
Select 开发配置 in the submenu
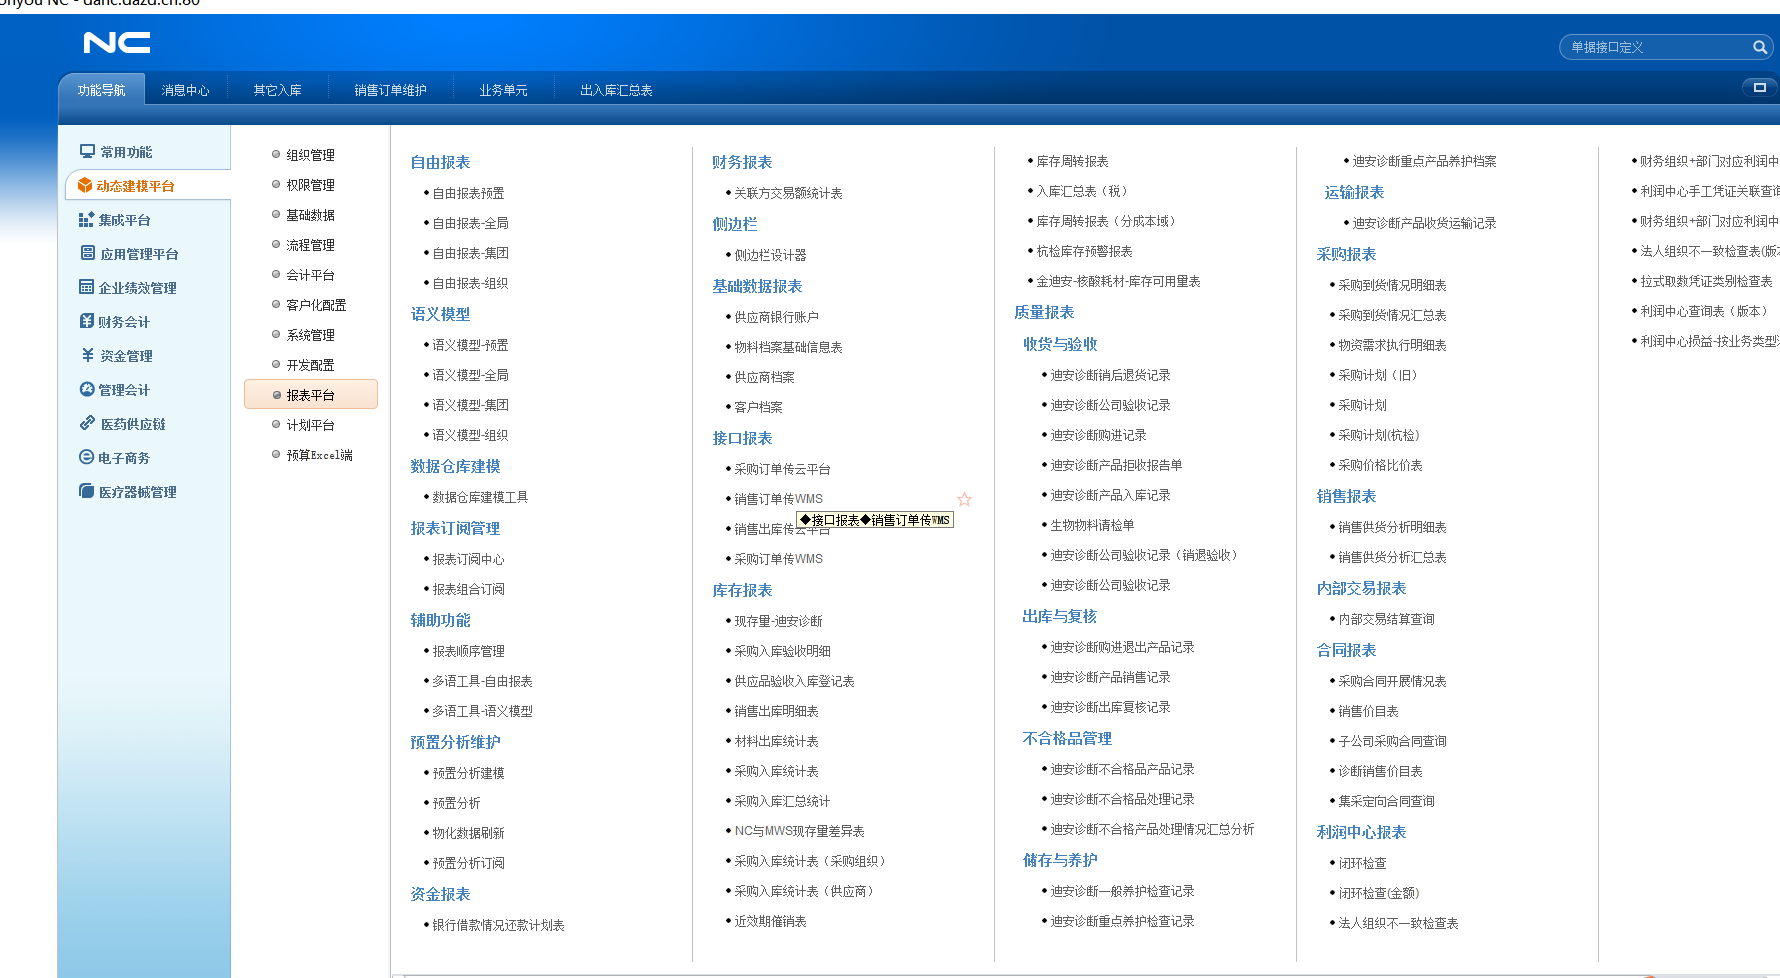pyautogui.click(x=310, y=365)
